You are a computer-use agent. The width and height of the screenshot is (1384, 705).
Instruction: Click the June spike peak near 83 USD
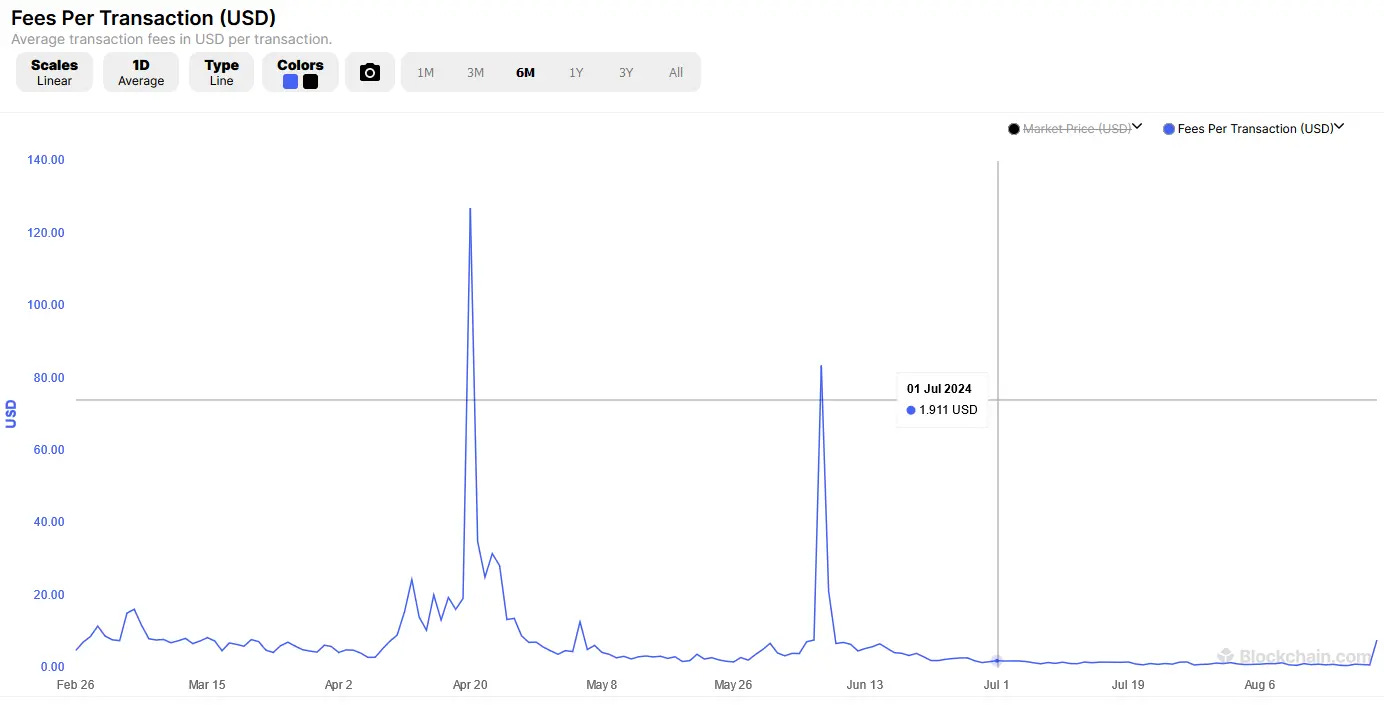coord(821,366)
